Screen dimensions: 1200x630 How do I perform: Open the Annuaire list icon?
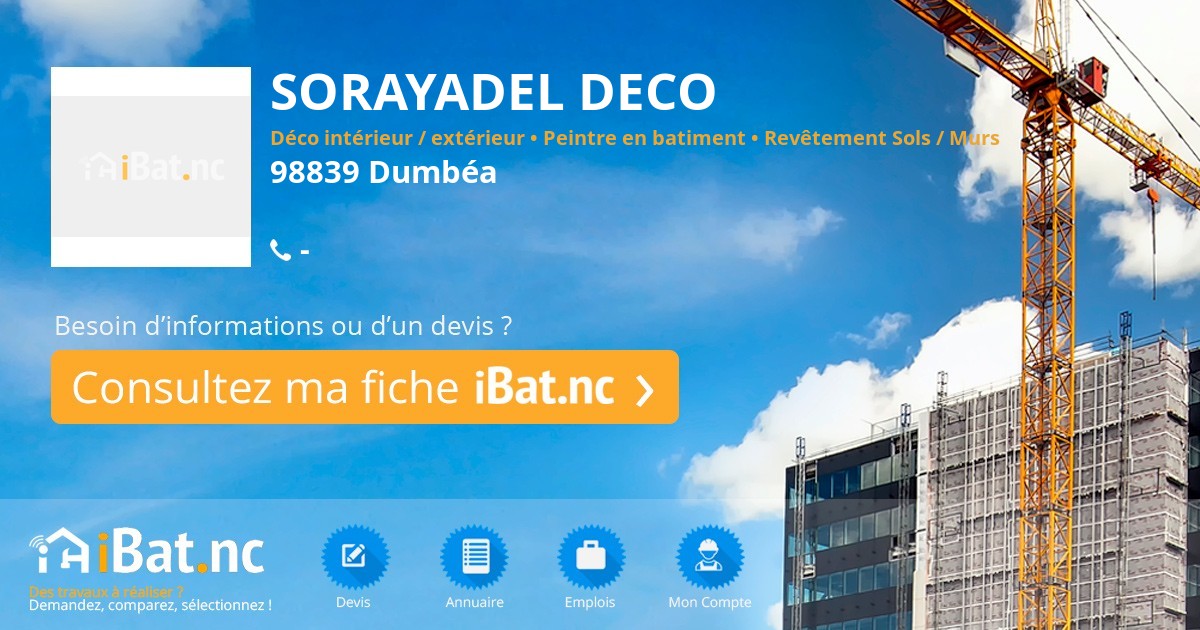pyautogui.click(x=474, y=557)
